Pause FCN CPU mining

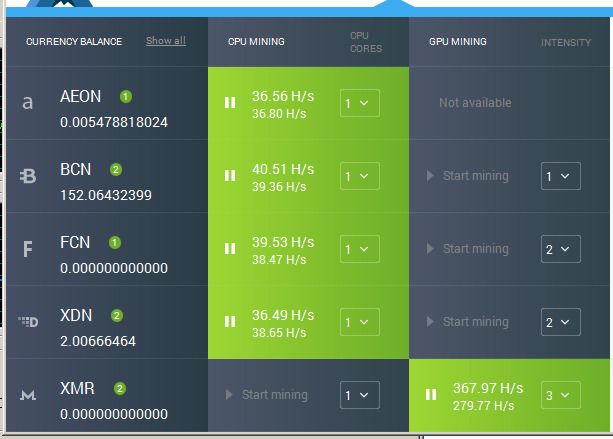coord(230,249)
